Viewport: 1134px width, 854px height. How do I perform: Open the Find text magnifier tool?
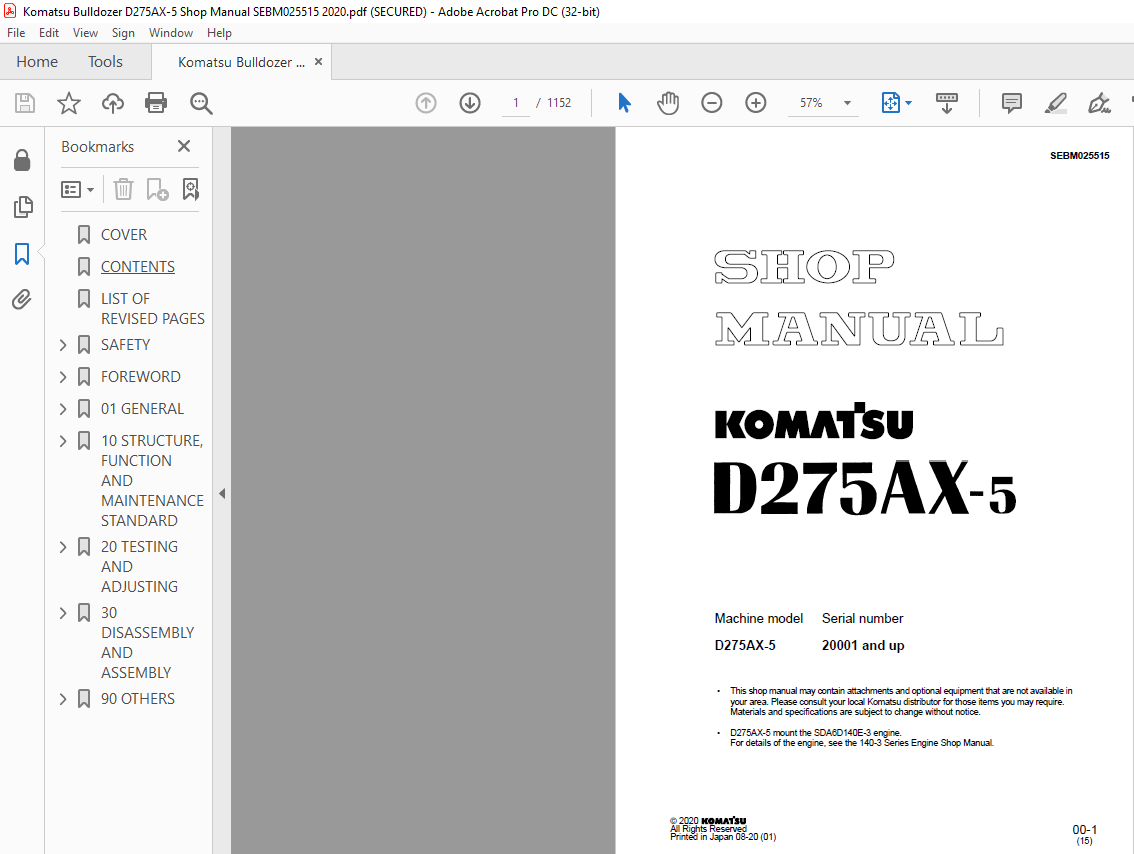pos(201,103)
